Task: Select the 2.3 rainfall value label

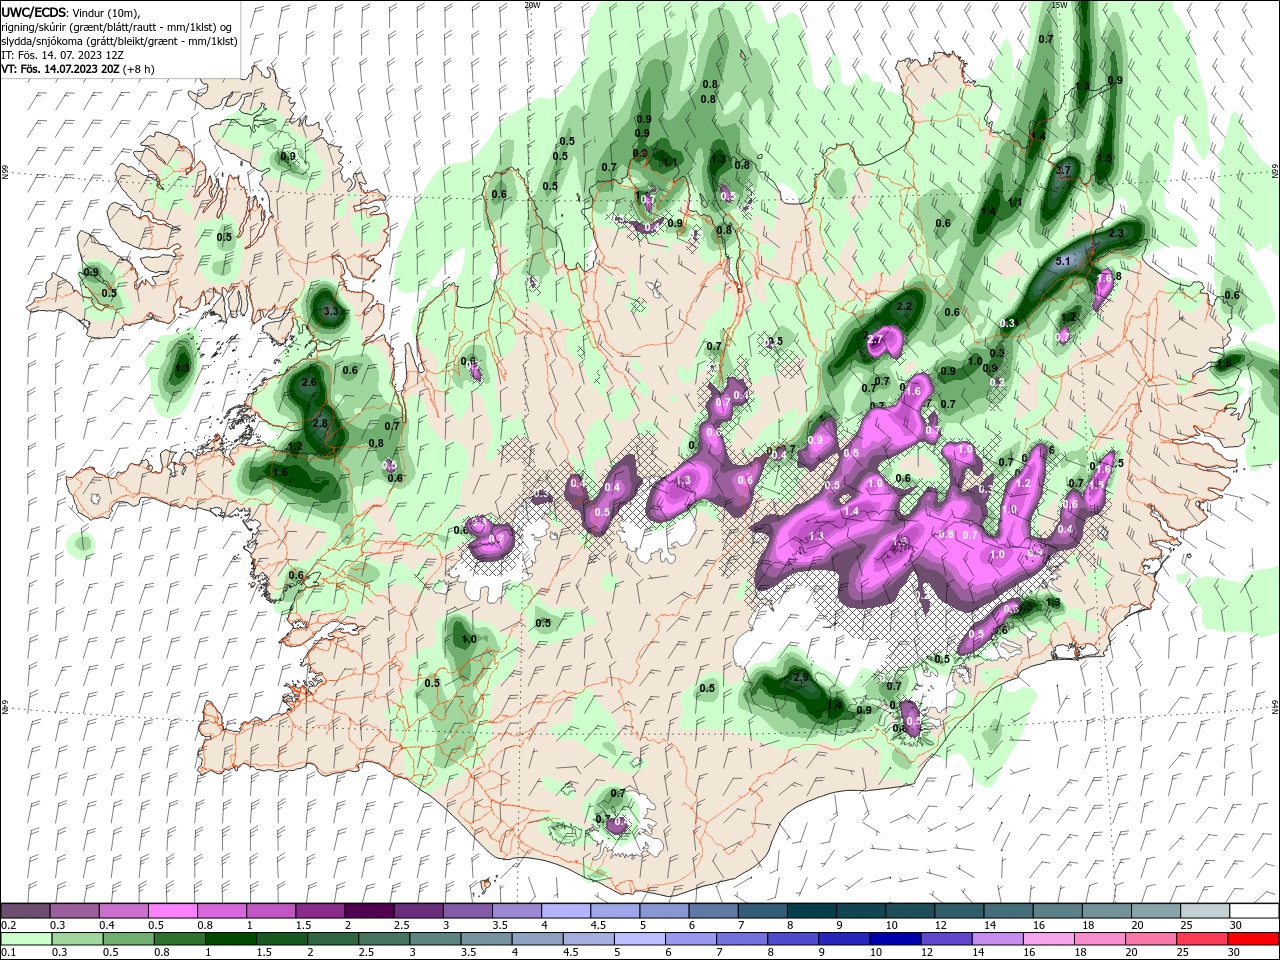Action: (1116, 233)
